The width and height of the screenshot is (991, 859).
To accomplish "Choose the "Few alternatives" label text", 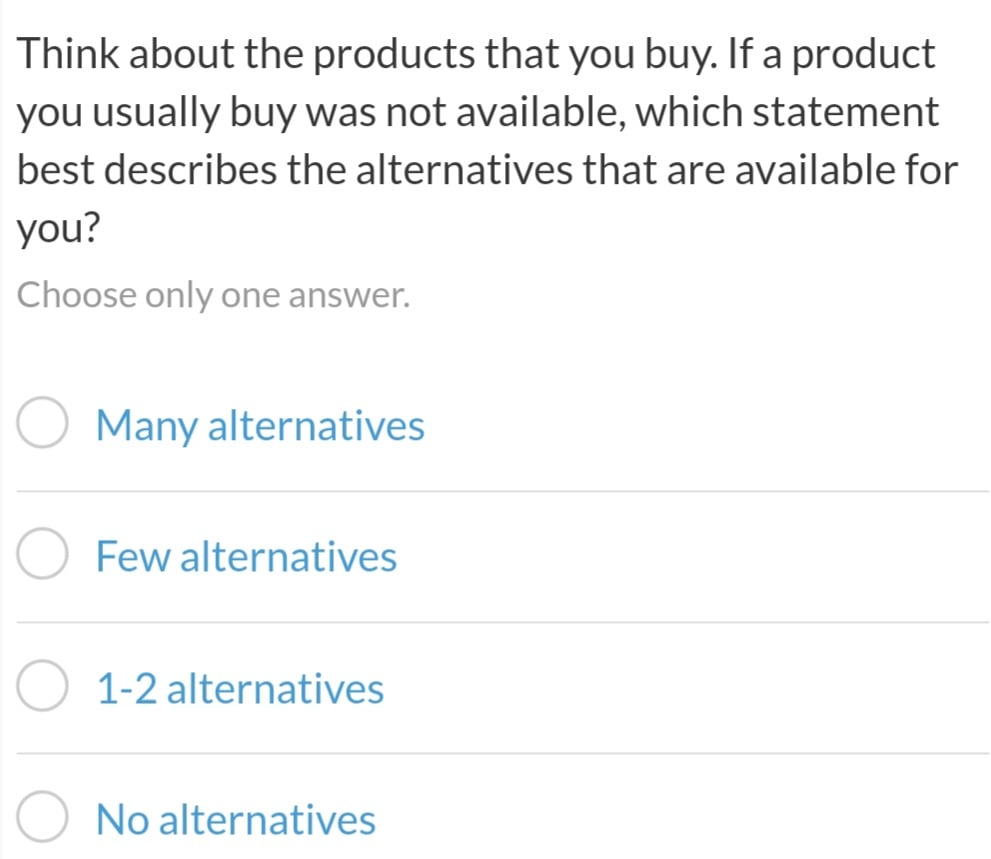I will 246,557.
